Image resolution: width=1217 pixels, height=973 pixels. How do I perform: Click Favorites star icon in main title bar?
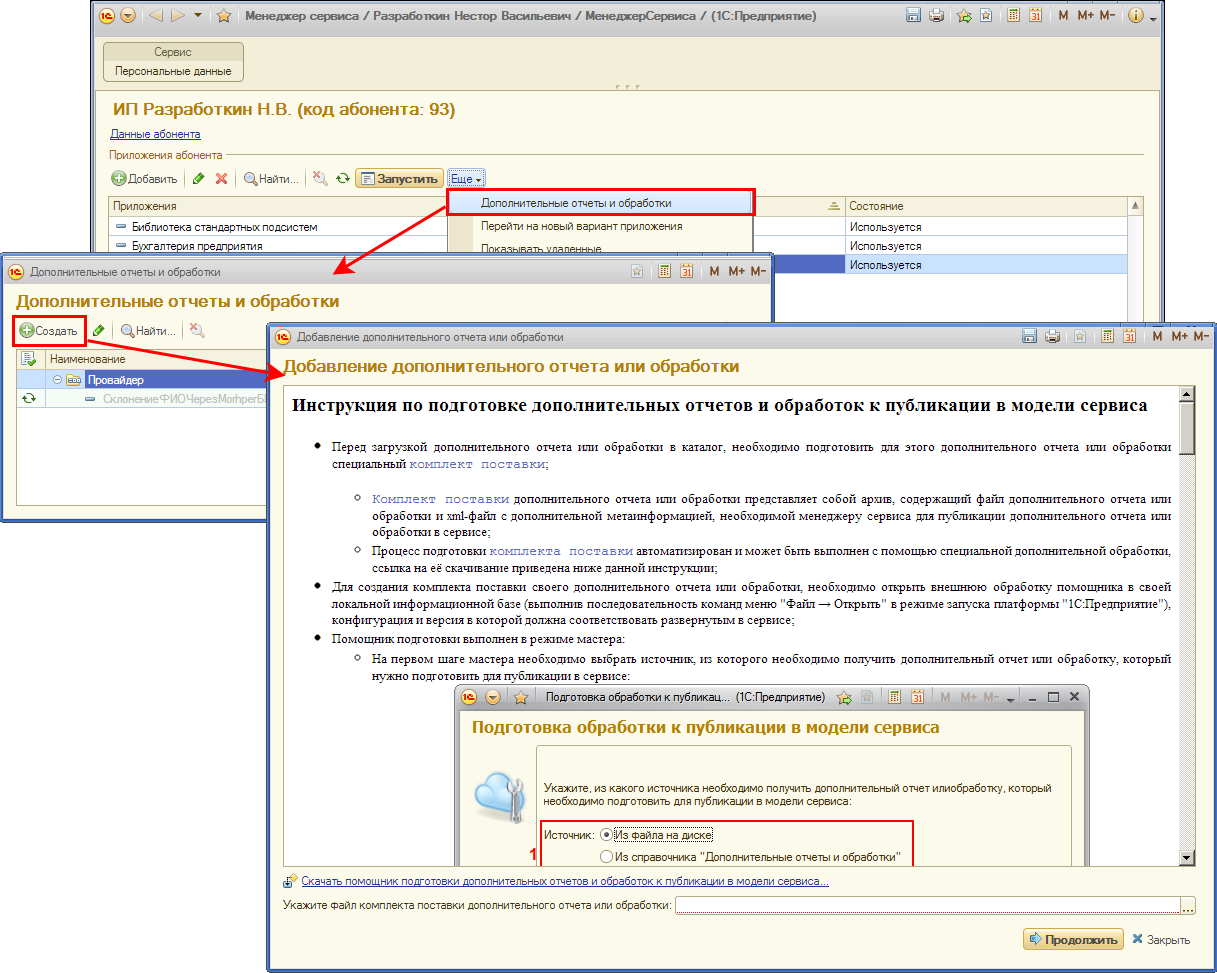tap(224, 16)
